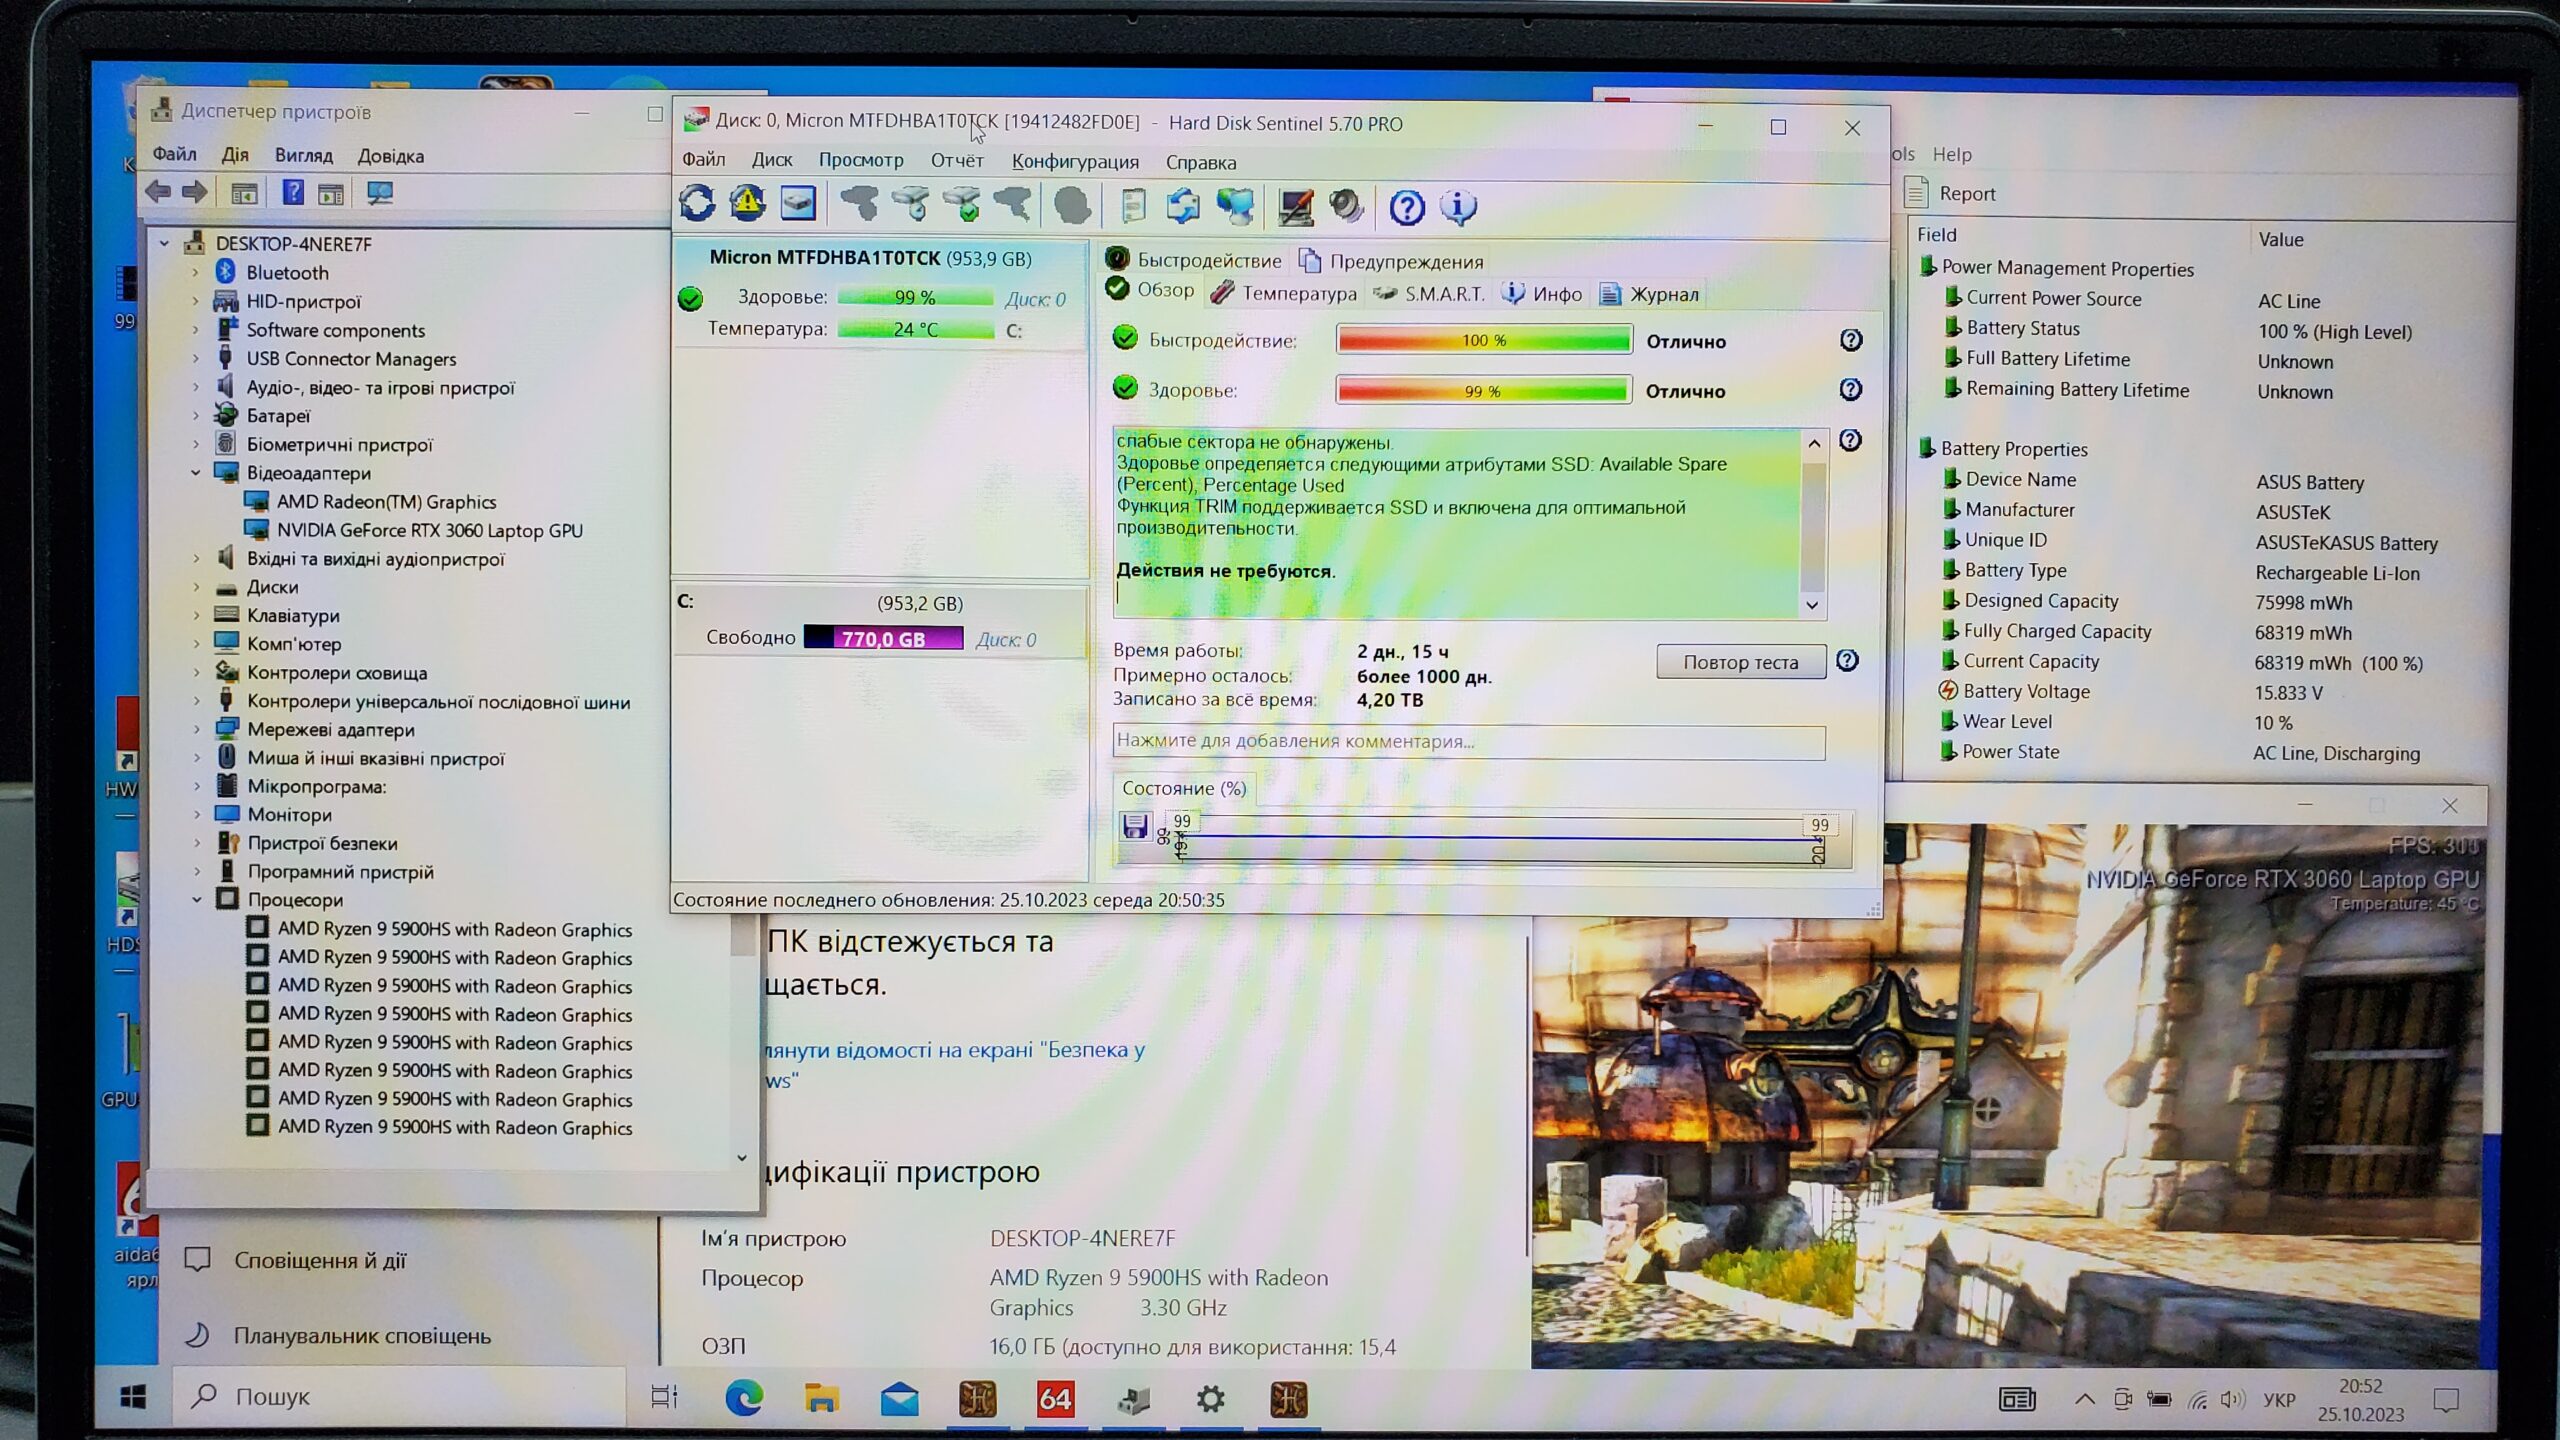Expand the Bluetooth device category

(x=196, y=272)
